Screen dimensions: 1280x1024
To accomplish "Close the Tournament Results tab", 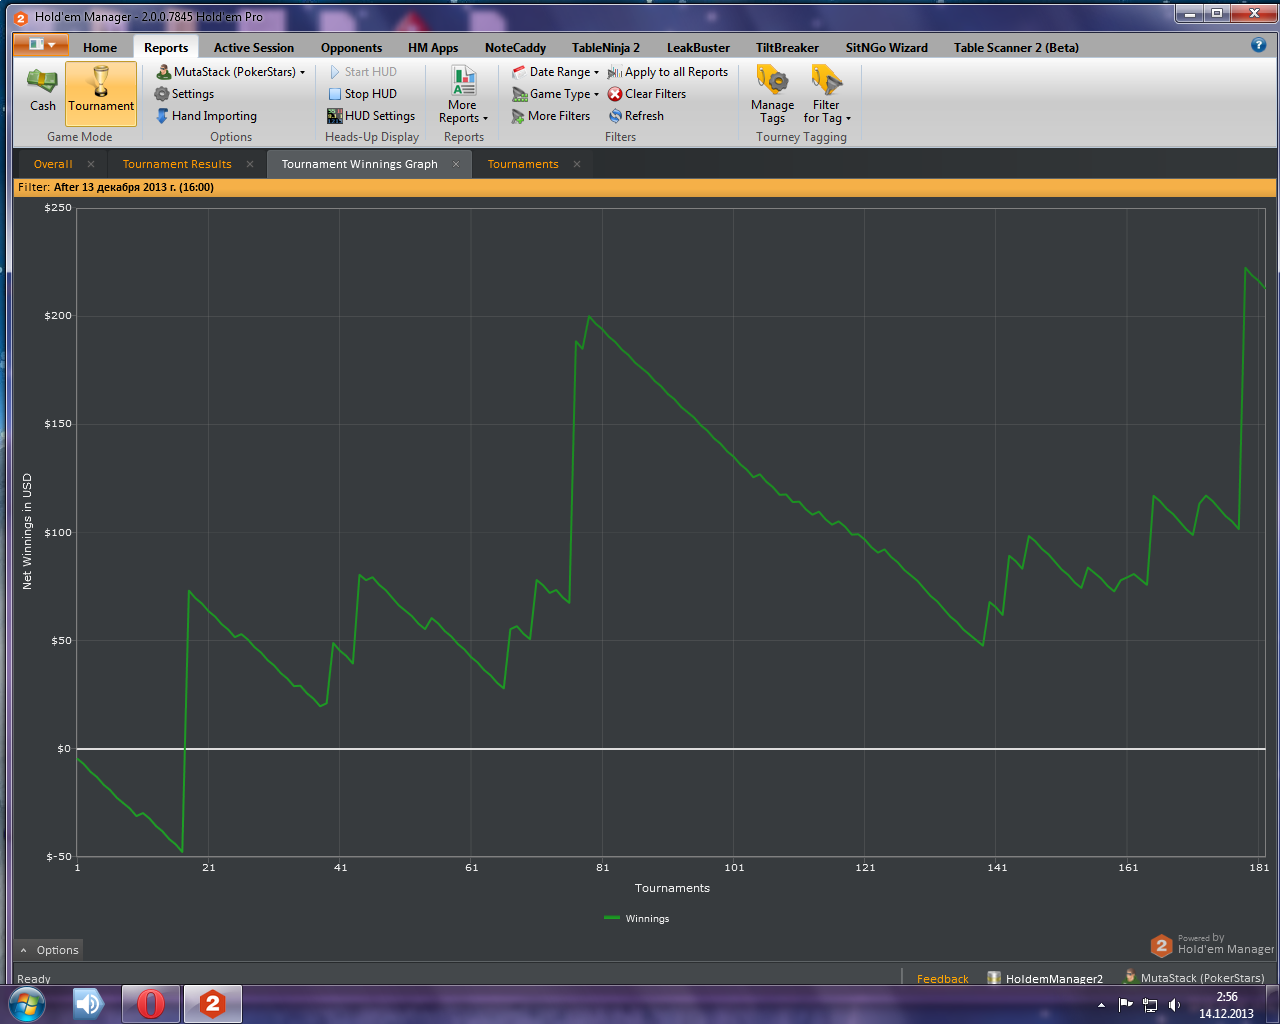I will [249, 164].
